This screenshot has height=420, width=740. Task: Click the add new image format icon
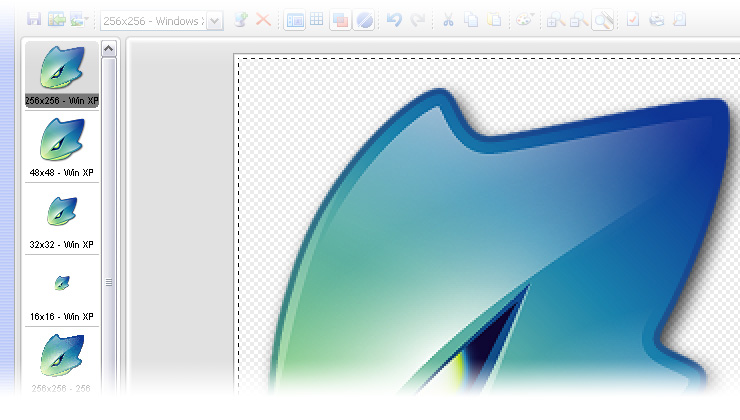tap(241, 20)
